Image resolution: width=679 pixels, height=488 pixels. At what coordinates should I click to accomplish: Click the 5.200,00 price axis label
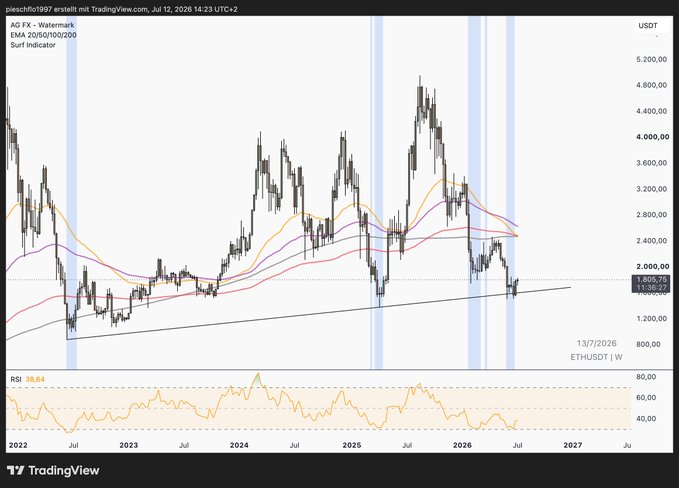pos(651,59)
